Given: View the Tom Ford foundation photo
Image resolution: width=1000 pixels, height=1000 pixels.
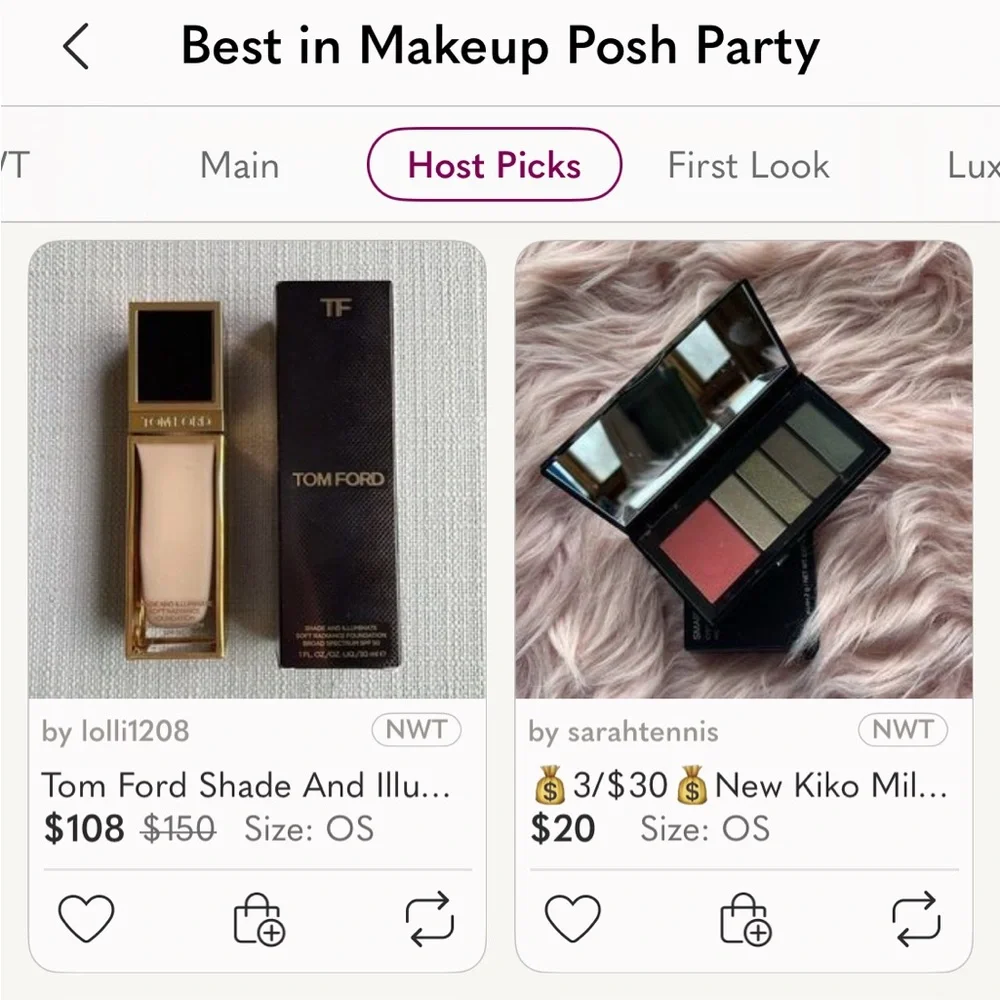Looking at the screenshot, I should click(x=258, y=469).
